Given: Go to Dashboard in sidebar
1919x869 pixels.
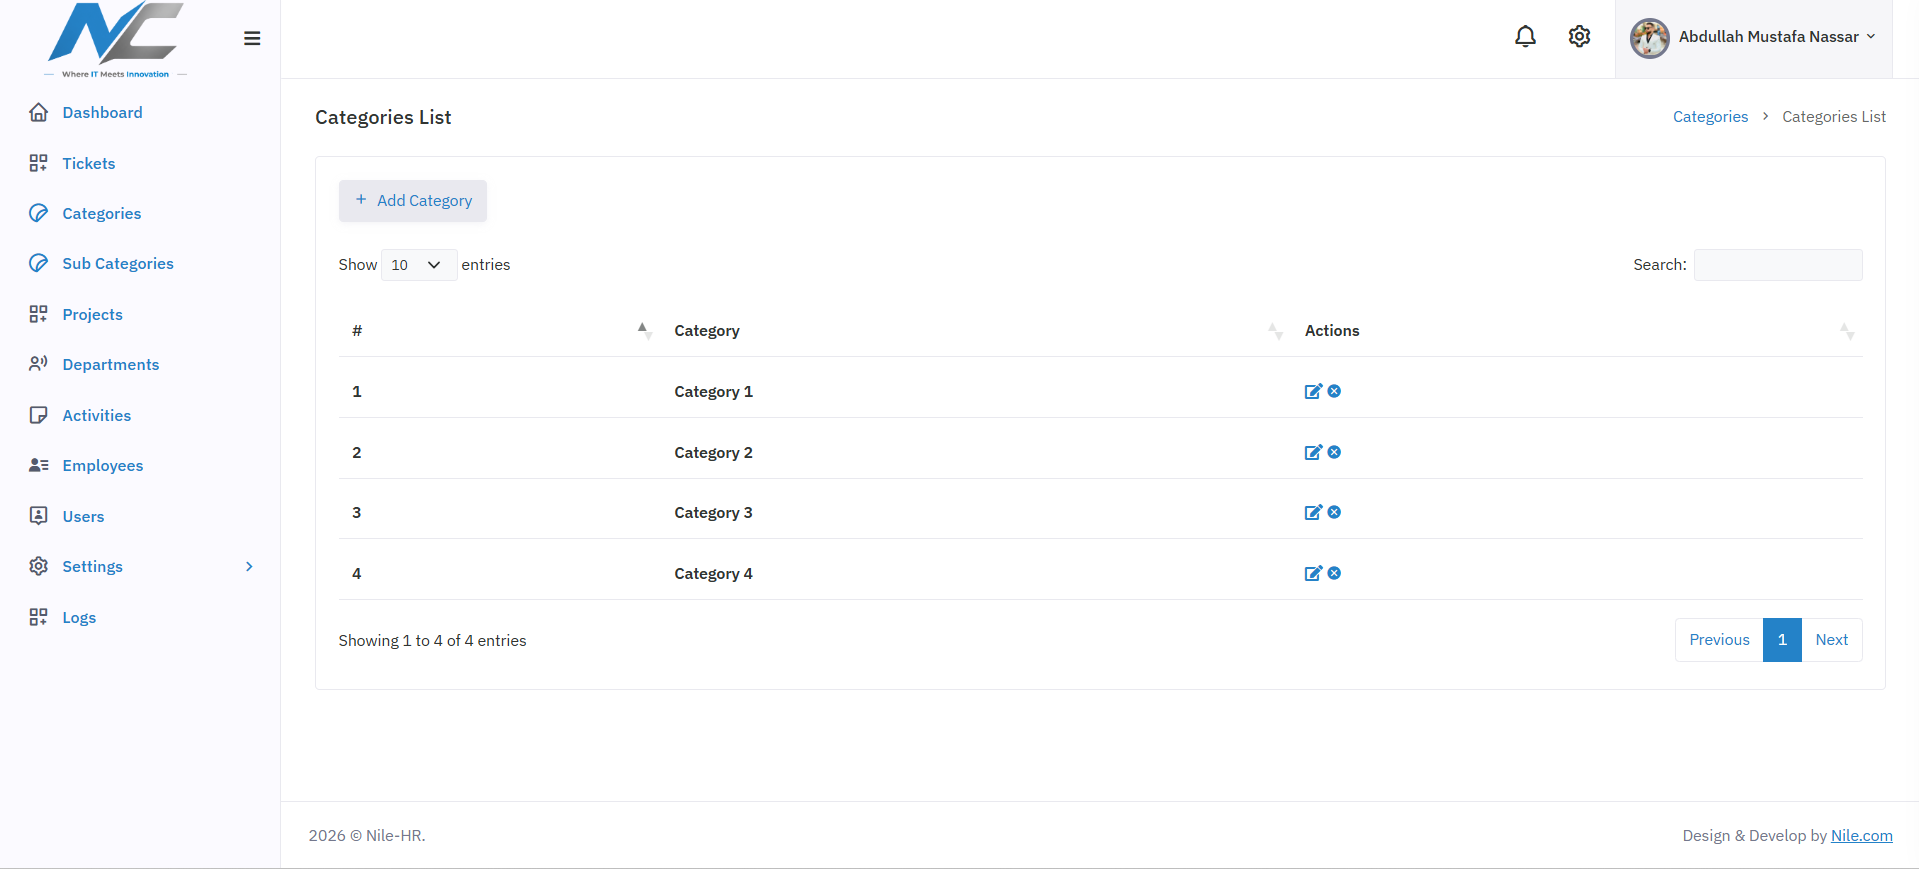Looking at the screenshot, I should [102, 113].
